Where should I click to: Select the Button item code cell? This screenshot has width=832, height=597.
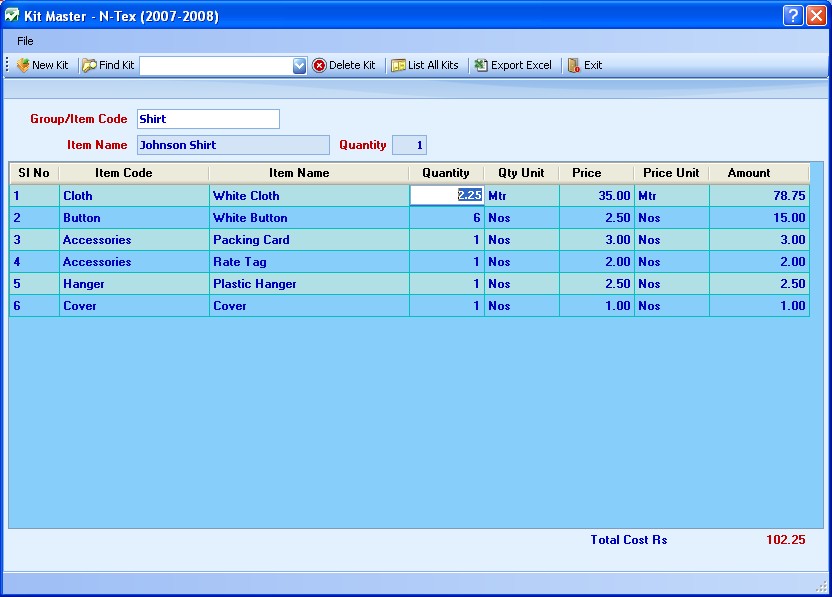[134, 218]
